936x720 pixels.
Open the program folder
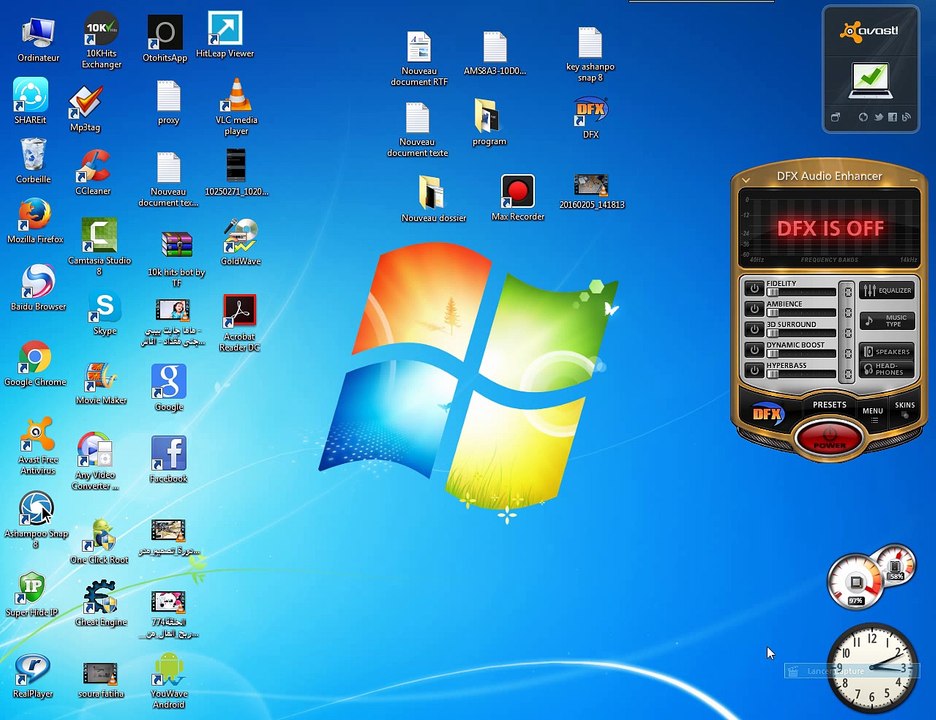(x=489, y=122)
